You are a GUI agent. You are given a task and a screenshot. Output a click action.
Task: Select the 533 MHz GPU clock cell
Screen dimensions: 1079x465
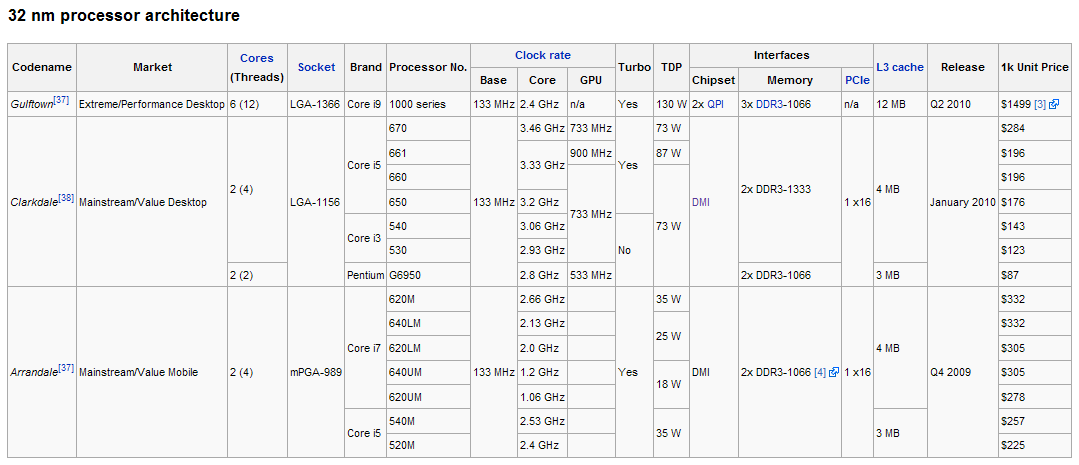tap(591, 275)
